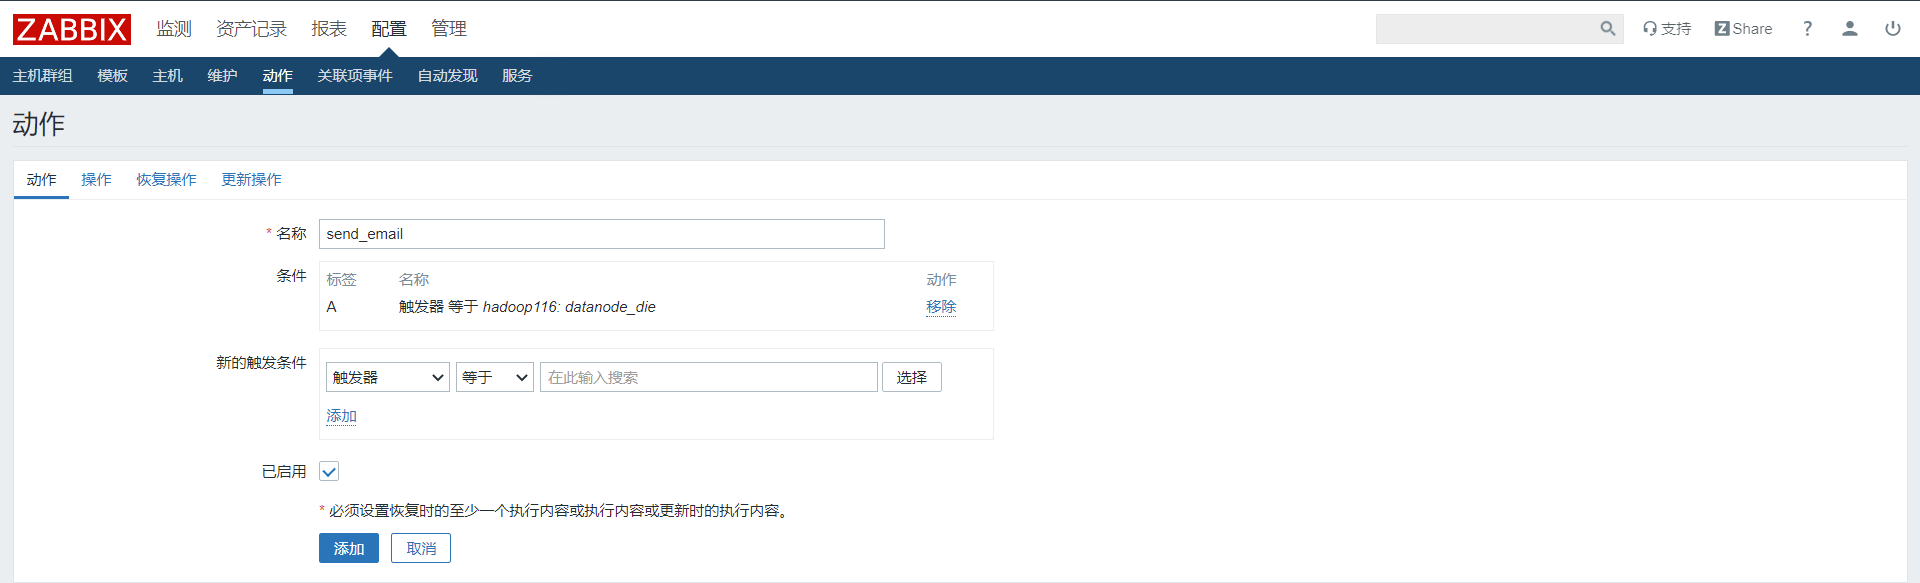Open the Zabbix Share link
The height and width of the screenshot is (583, 1920).
click(1743, 29)
